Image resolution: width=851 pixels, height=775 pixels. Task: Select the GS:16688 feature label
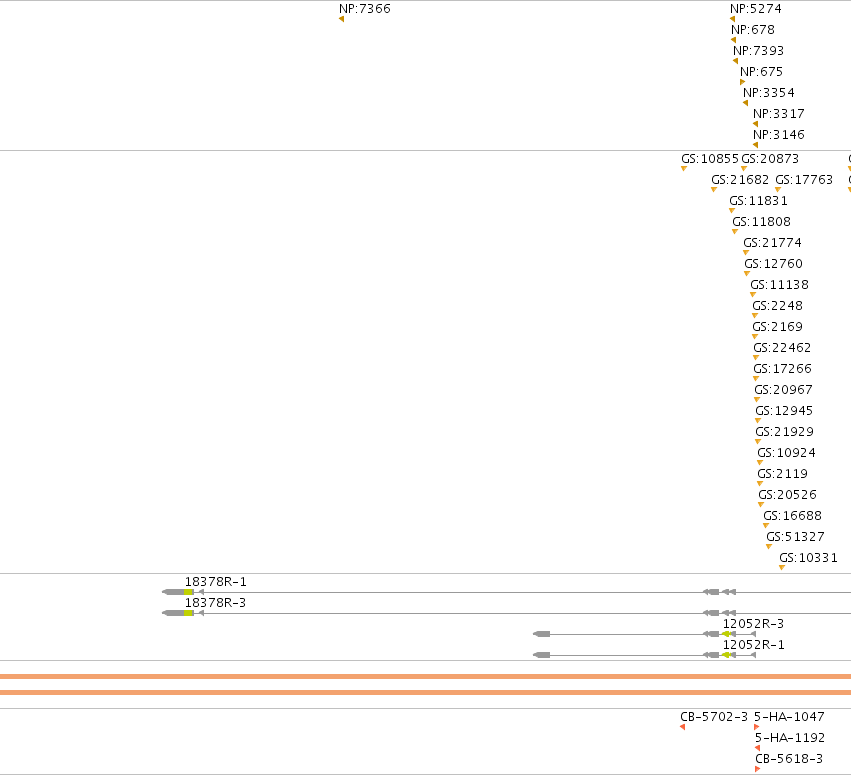[792, 516]
